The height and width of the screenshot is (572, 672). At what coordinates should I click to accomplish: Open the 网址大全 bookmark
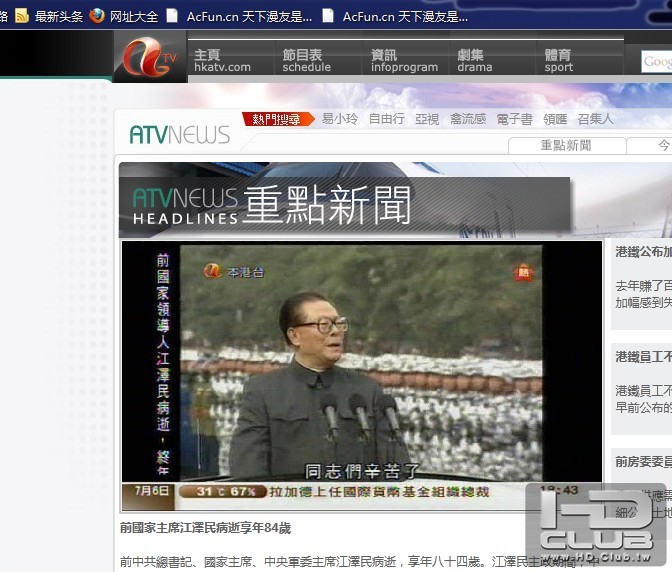tap(134, 17)
